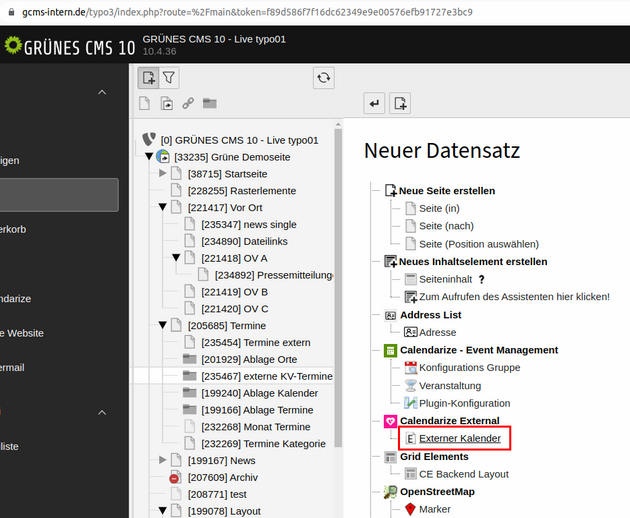Collapse the lower sidebar module group
The image size is (630, 518).
click(x=102, y=412)
